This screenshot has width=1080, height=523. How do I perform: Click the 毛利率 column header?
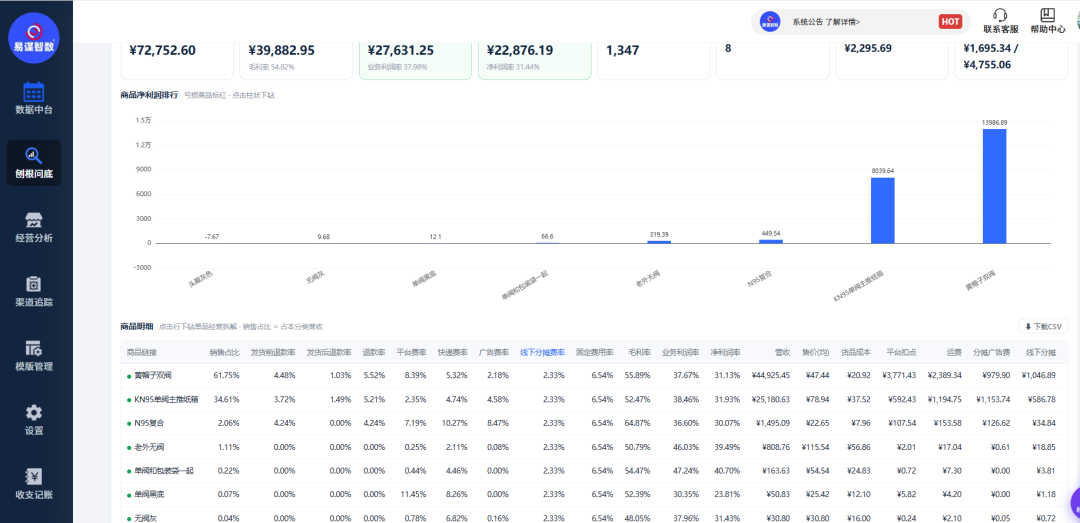tap(640, 352)
